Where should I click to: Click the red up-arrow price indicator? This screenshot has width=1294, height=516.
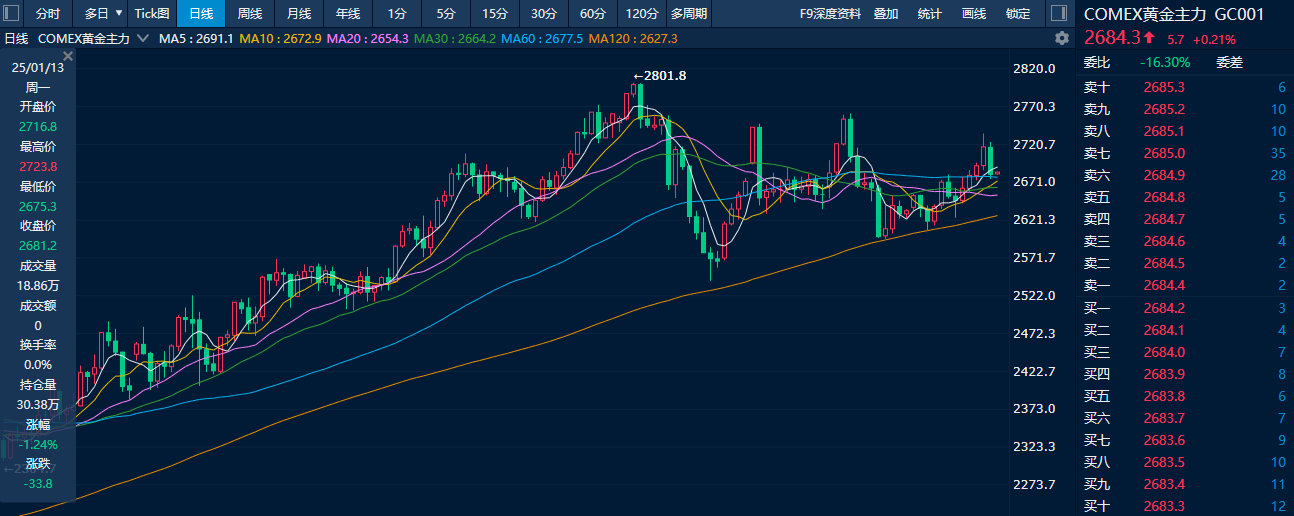(x=1150, y=38)
